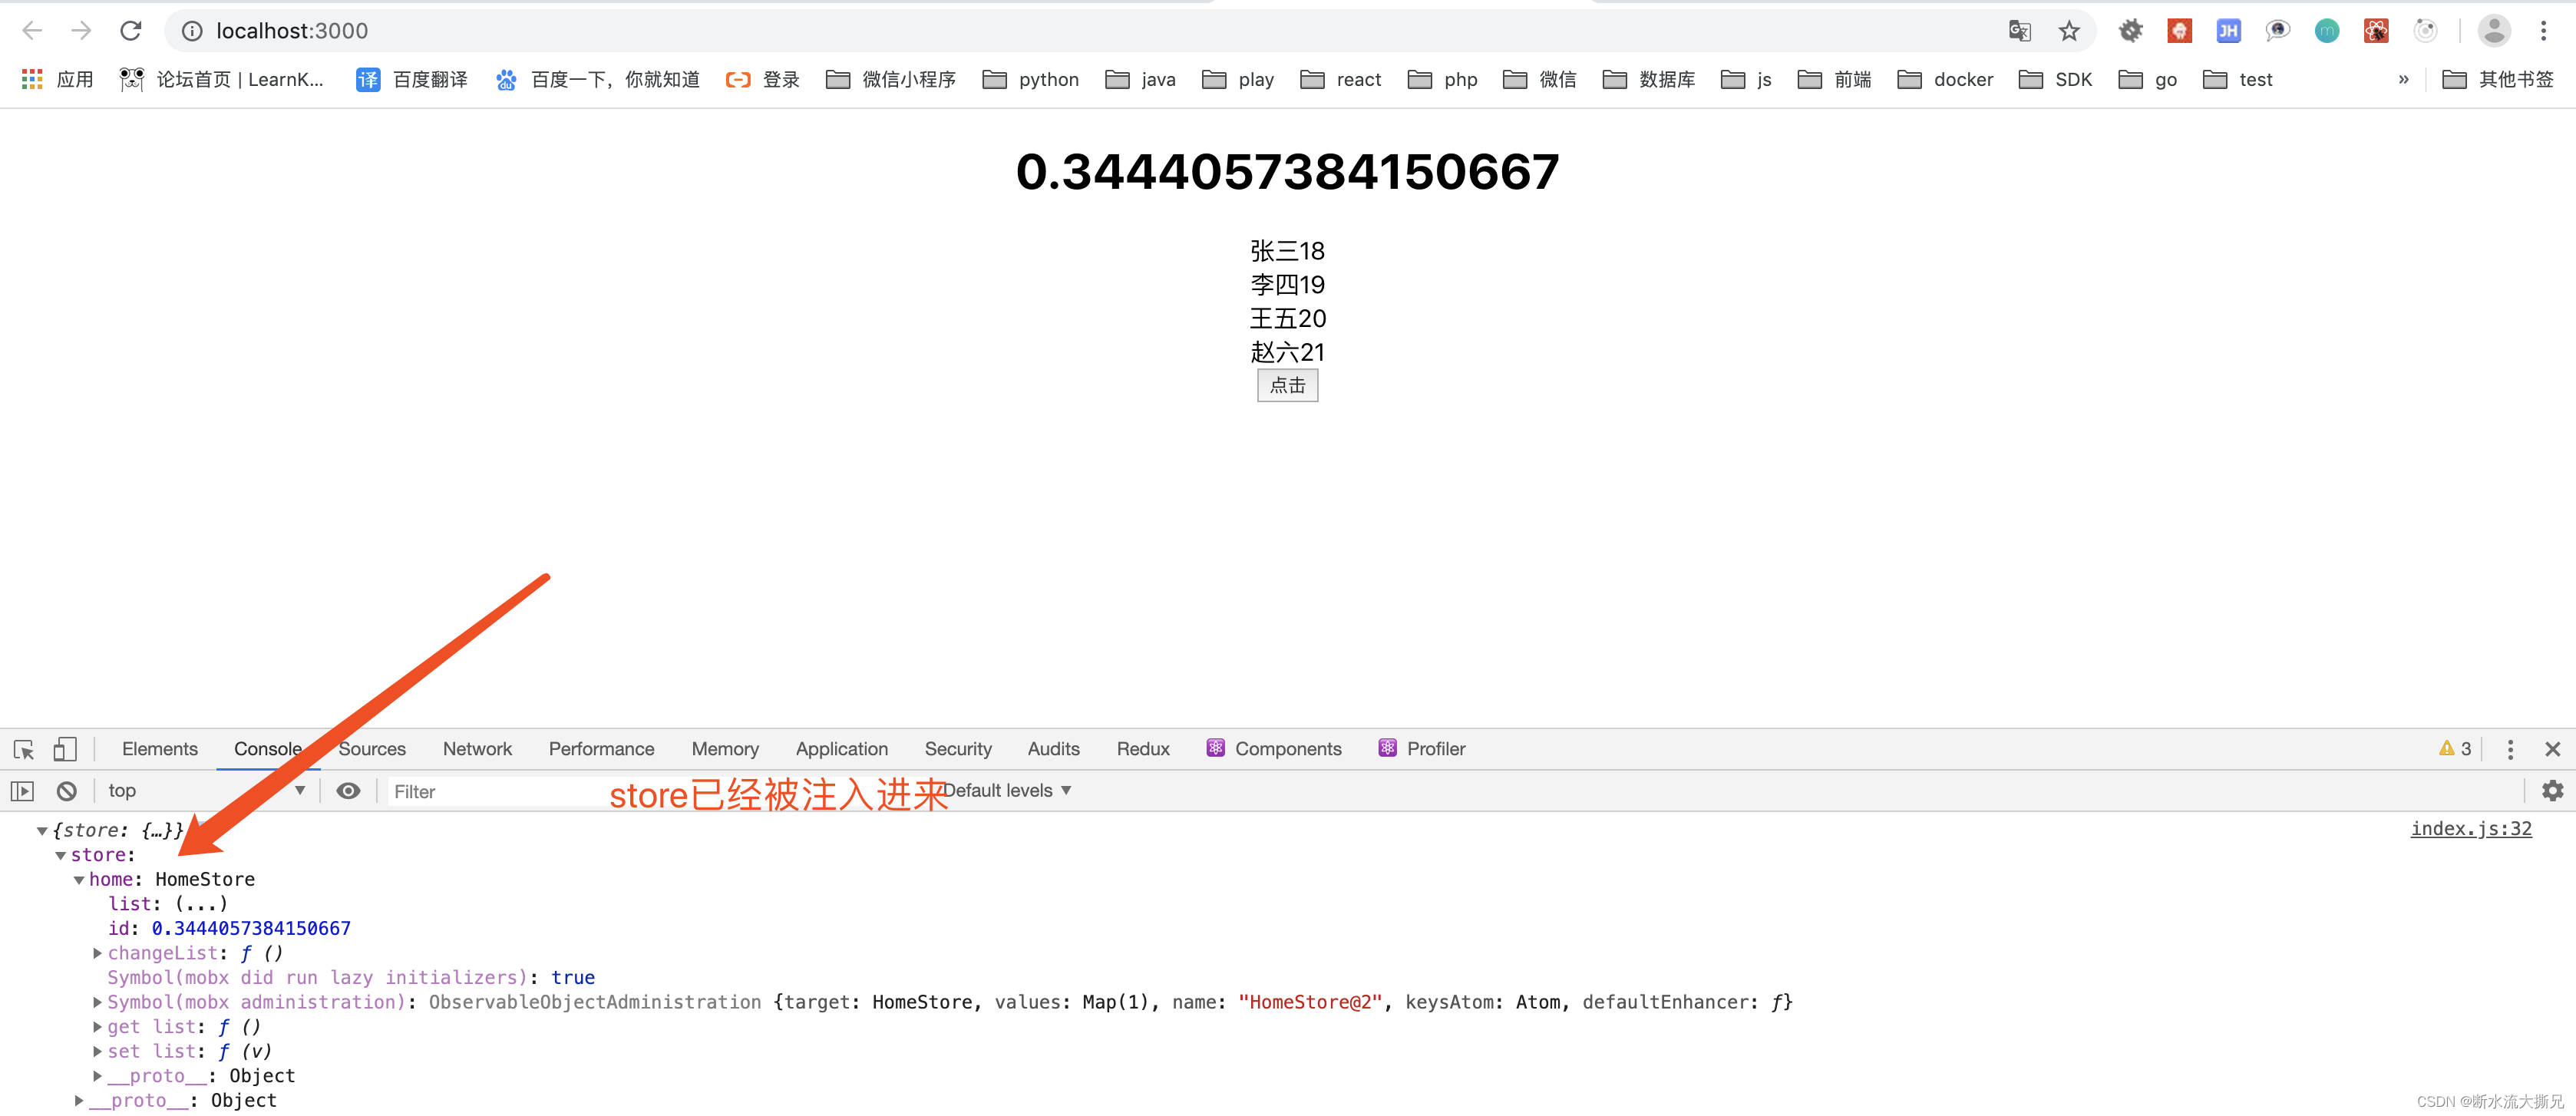This screenshot has width=2576, height=1116.
Task: Click the 点击 button on page
Action: (1288, 385)
